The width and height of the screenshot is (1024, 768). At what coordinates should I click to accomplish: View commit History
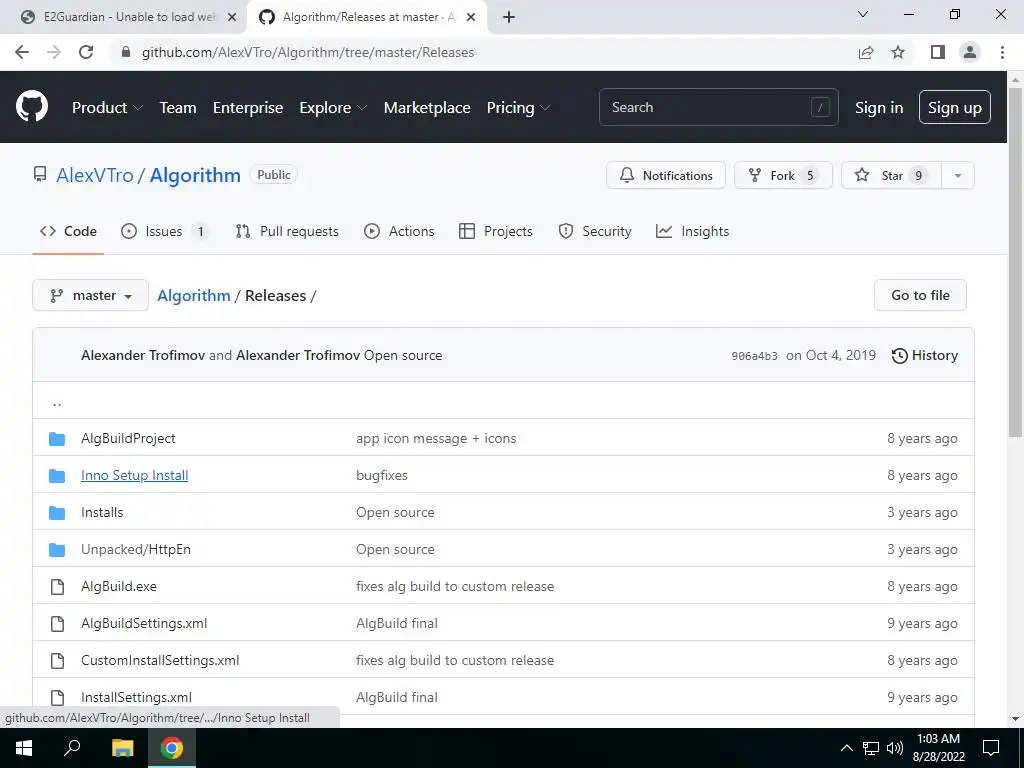pos(925,355)
